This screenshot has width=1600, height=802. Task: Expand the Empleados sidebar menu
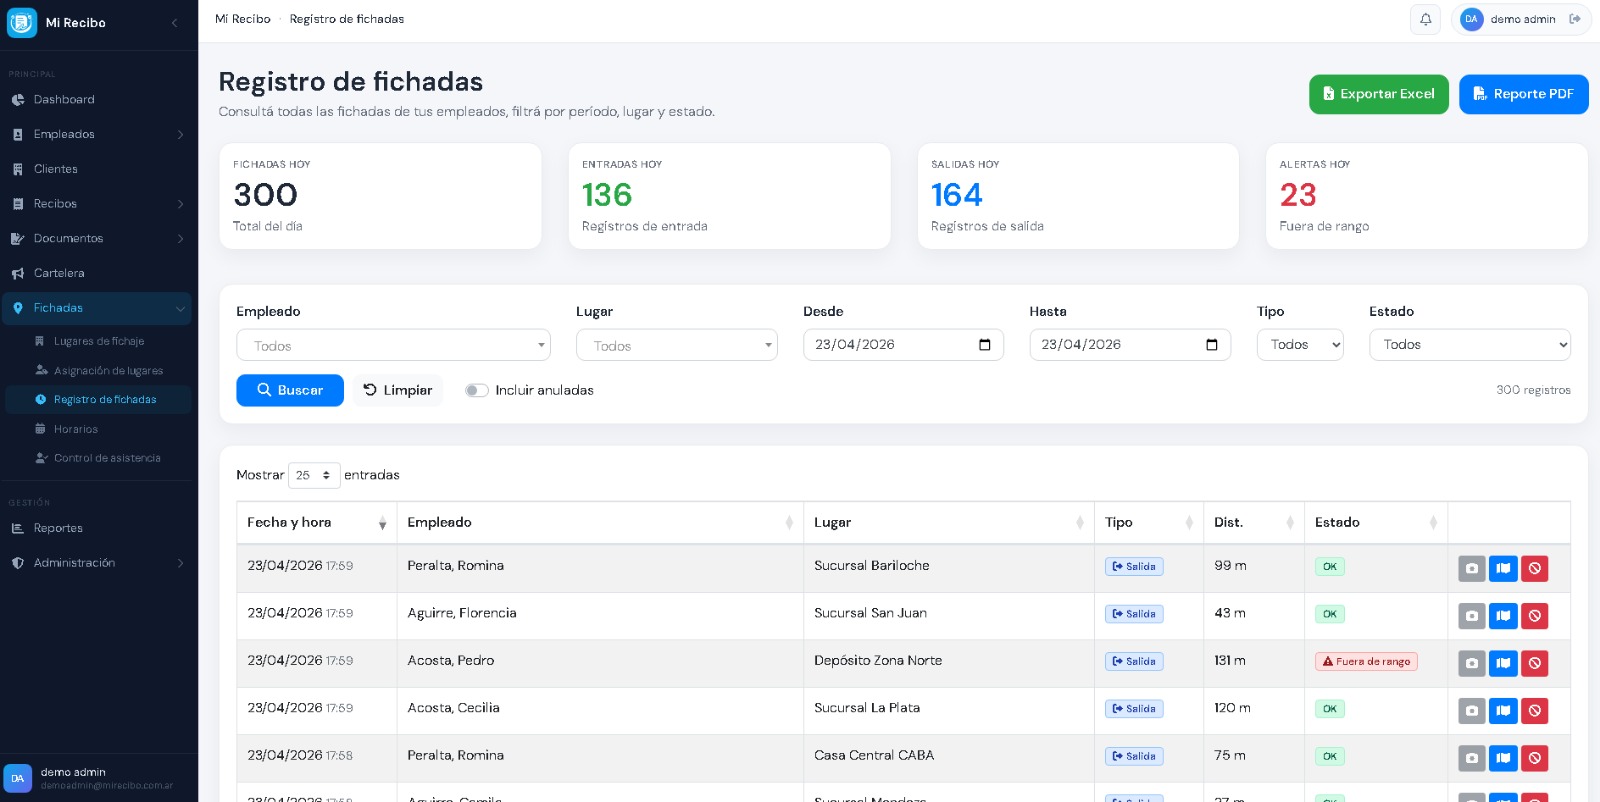(x=97, y=134)
